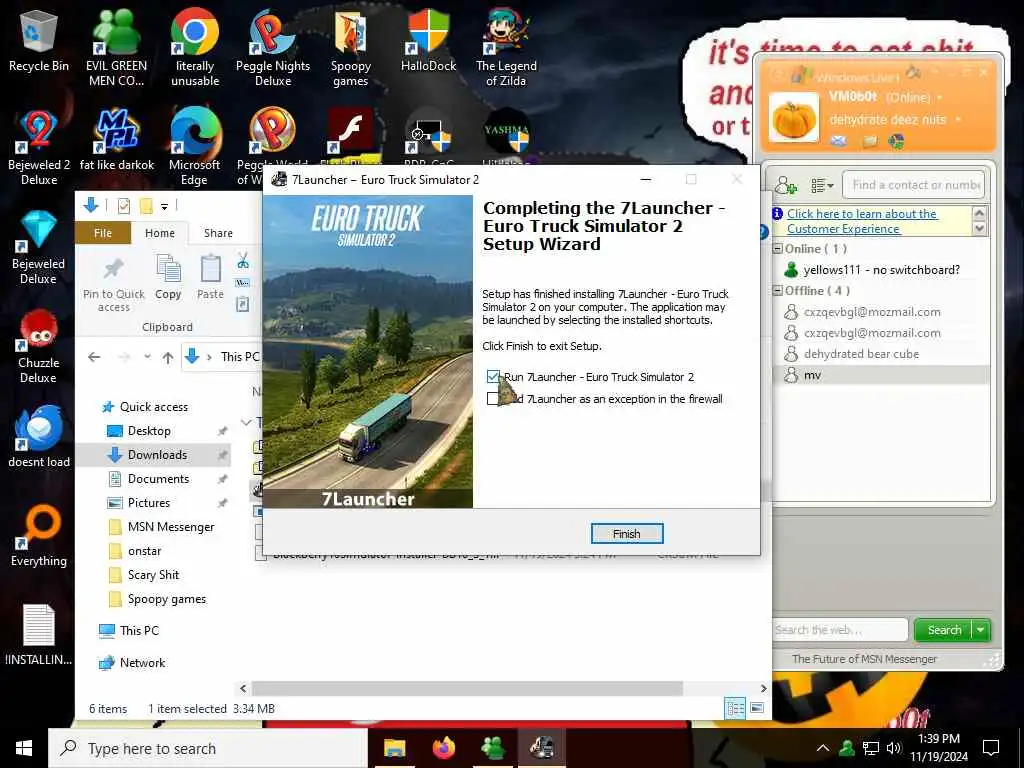Switch to the Home tab in Explorer

coord(160,233)
